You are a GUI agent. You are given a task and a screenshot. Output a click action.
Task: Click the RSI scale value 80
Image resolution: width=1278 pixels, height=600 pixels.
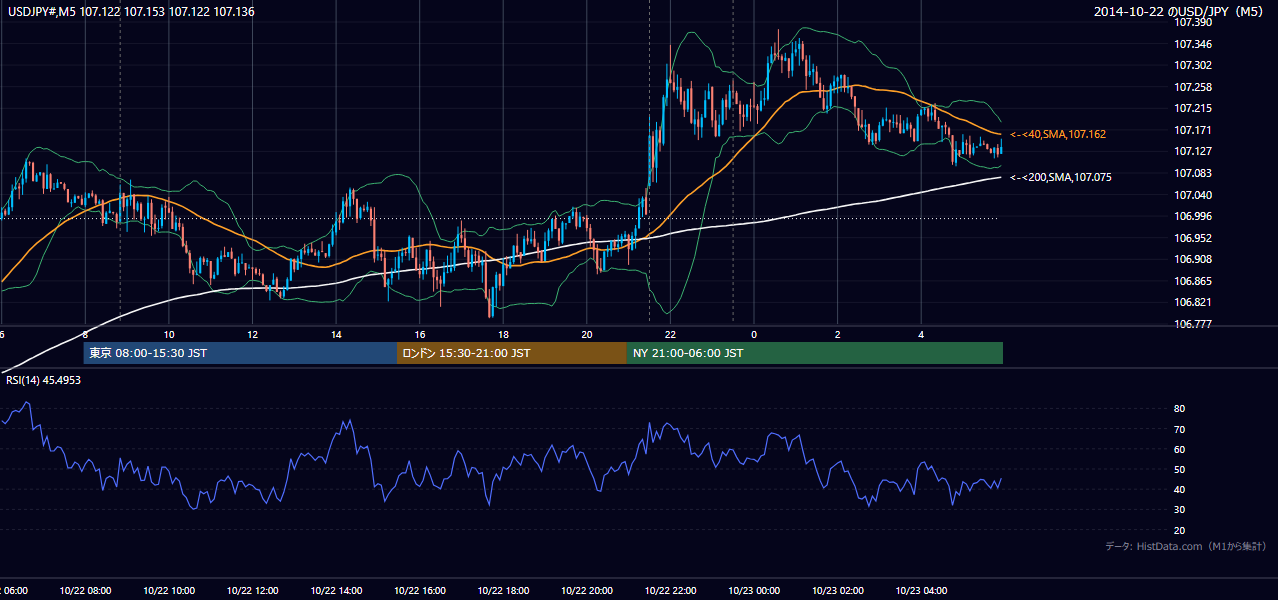1179,409
